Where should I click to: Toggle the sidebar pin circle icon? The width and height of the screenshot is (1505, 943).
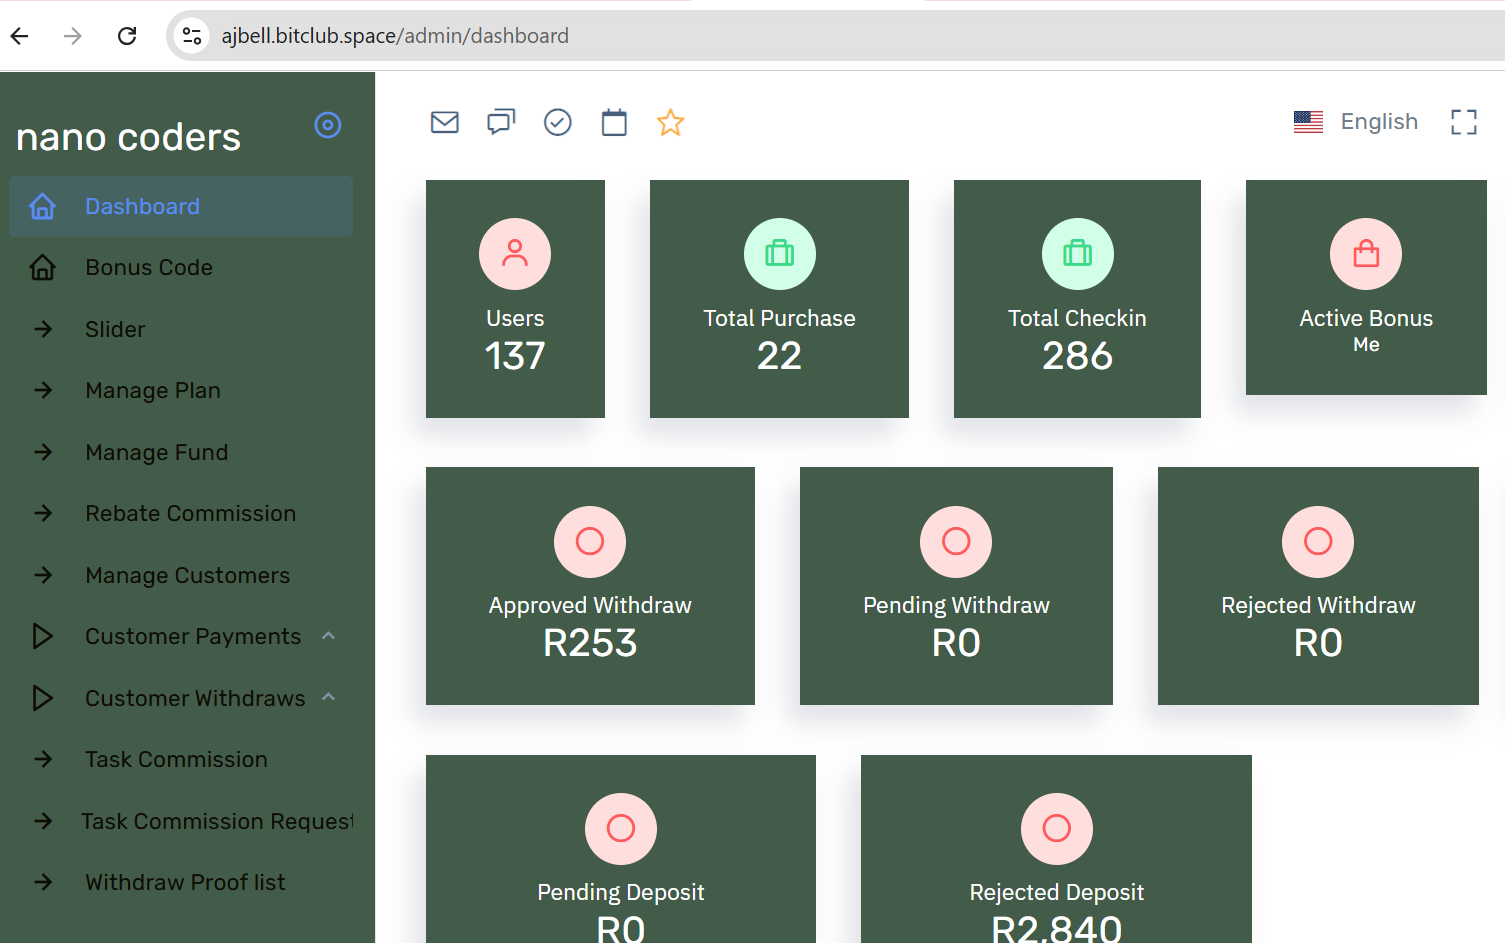328,125
